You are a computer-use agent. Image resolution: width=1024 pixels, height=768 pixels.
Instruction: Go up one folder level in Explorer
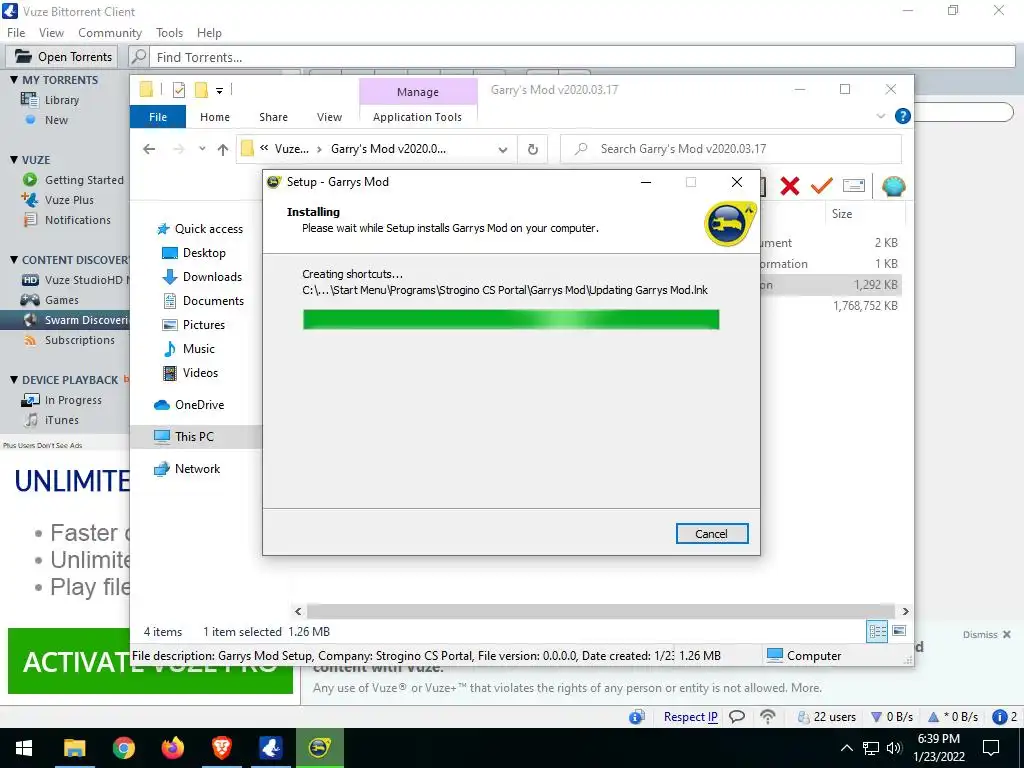pyautogui.click(x=223, y=150)
